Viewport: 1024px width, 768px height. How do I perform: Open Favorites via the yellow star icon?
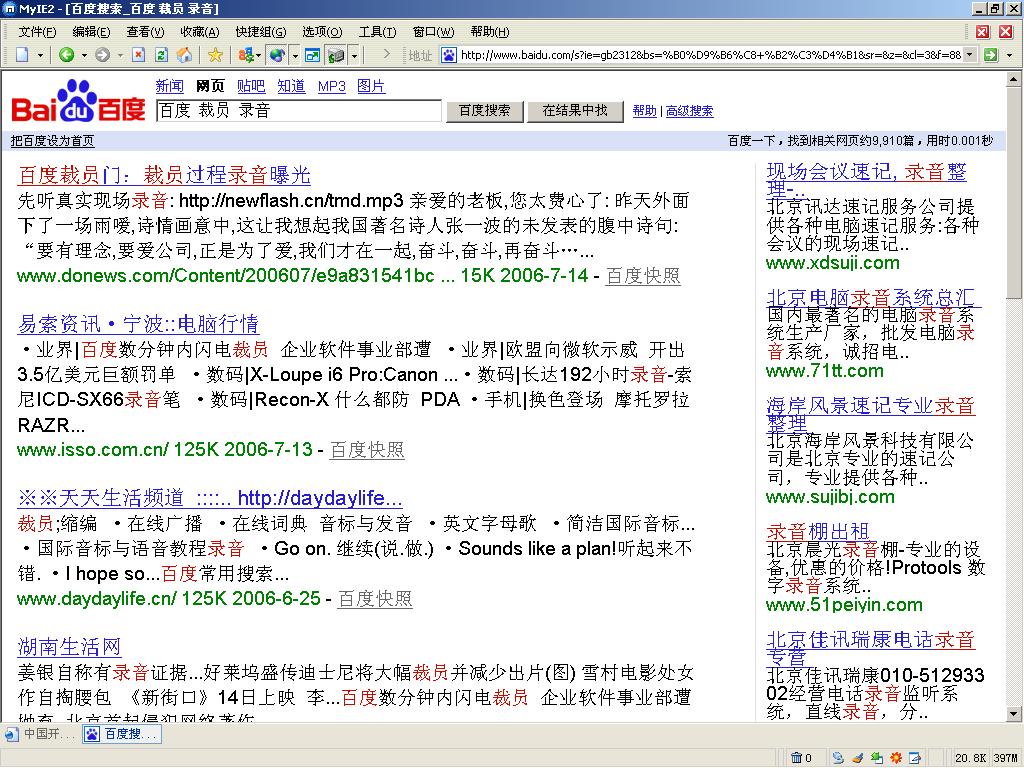pos(215,55)
